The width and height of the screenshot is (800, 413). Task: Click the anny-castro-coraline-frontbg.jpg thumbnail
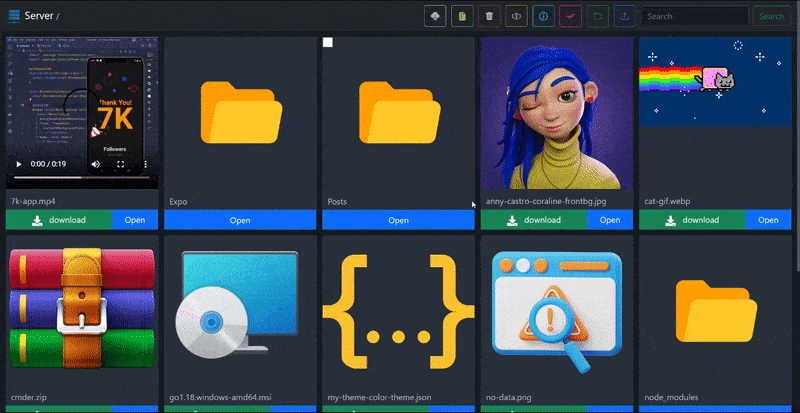tap(557, 113)
